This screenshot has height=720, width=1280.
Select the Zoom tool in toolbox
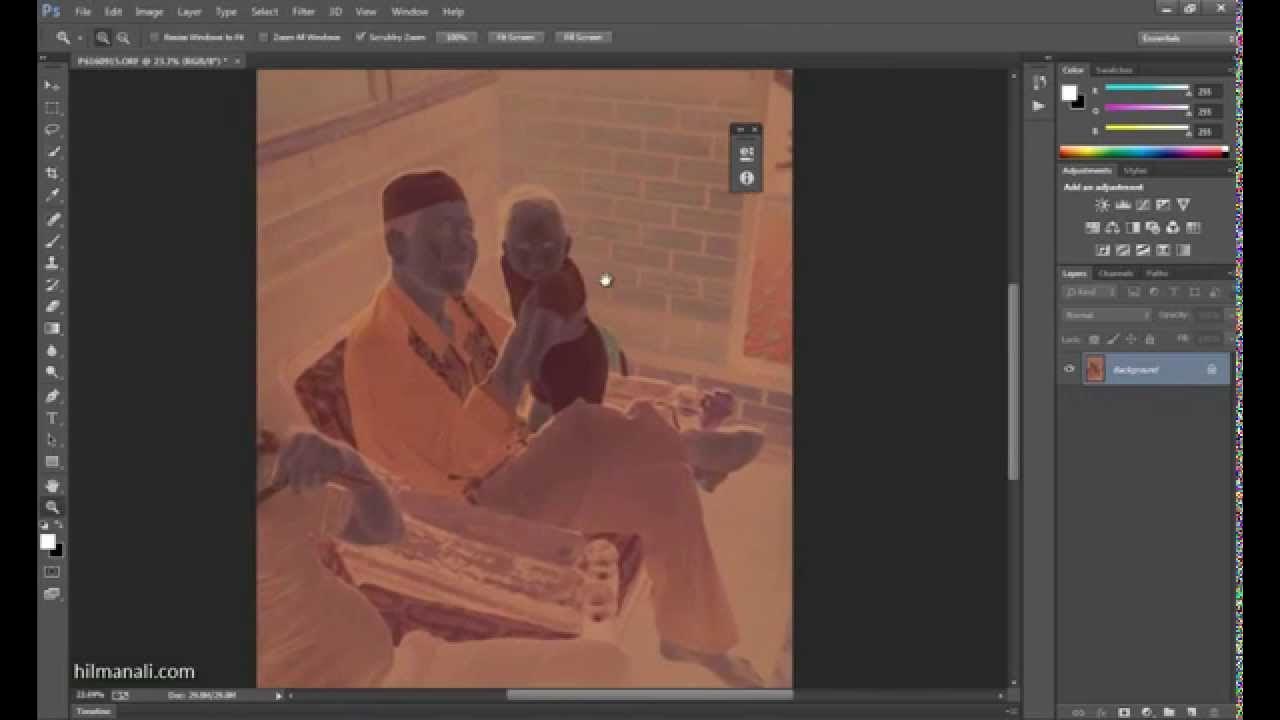coord(52,508)
